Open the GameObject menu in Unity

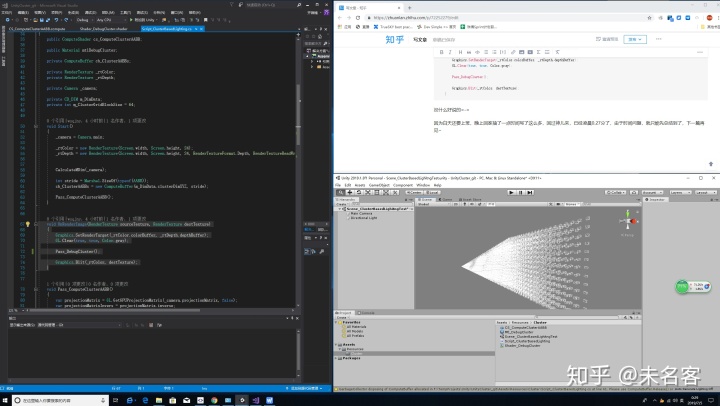(379, 185)
